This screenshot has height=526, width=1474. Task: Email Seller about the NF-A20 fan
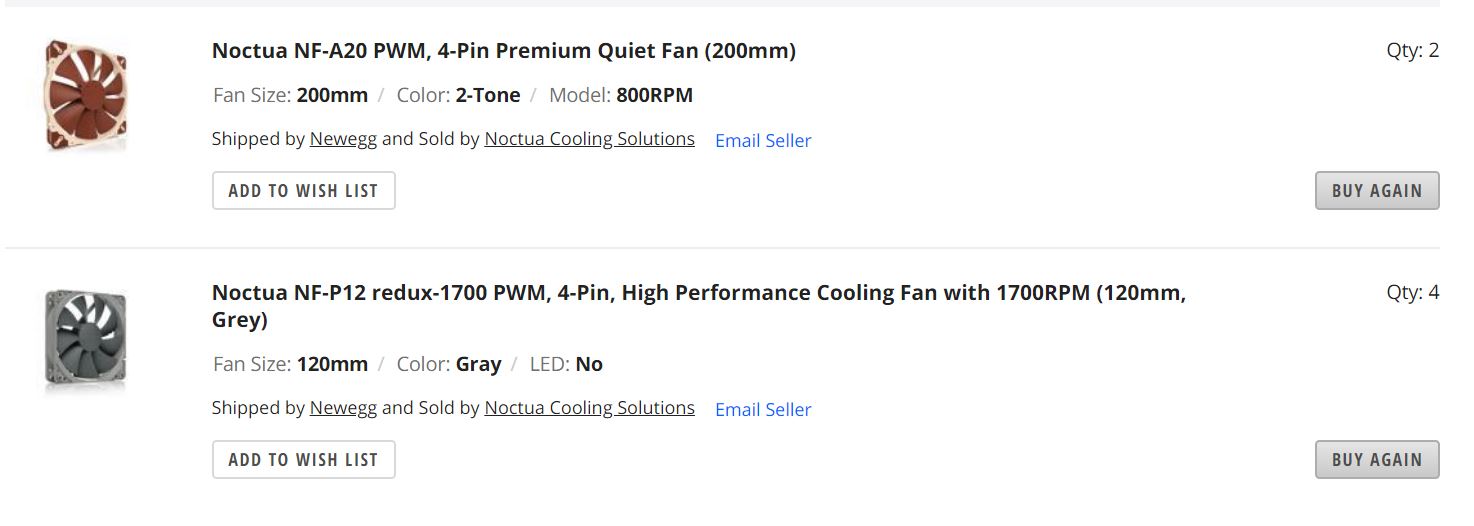point(763,141)
